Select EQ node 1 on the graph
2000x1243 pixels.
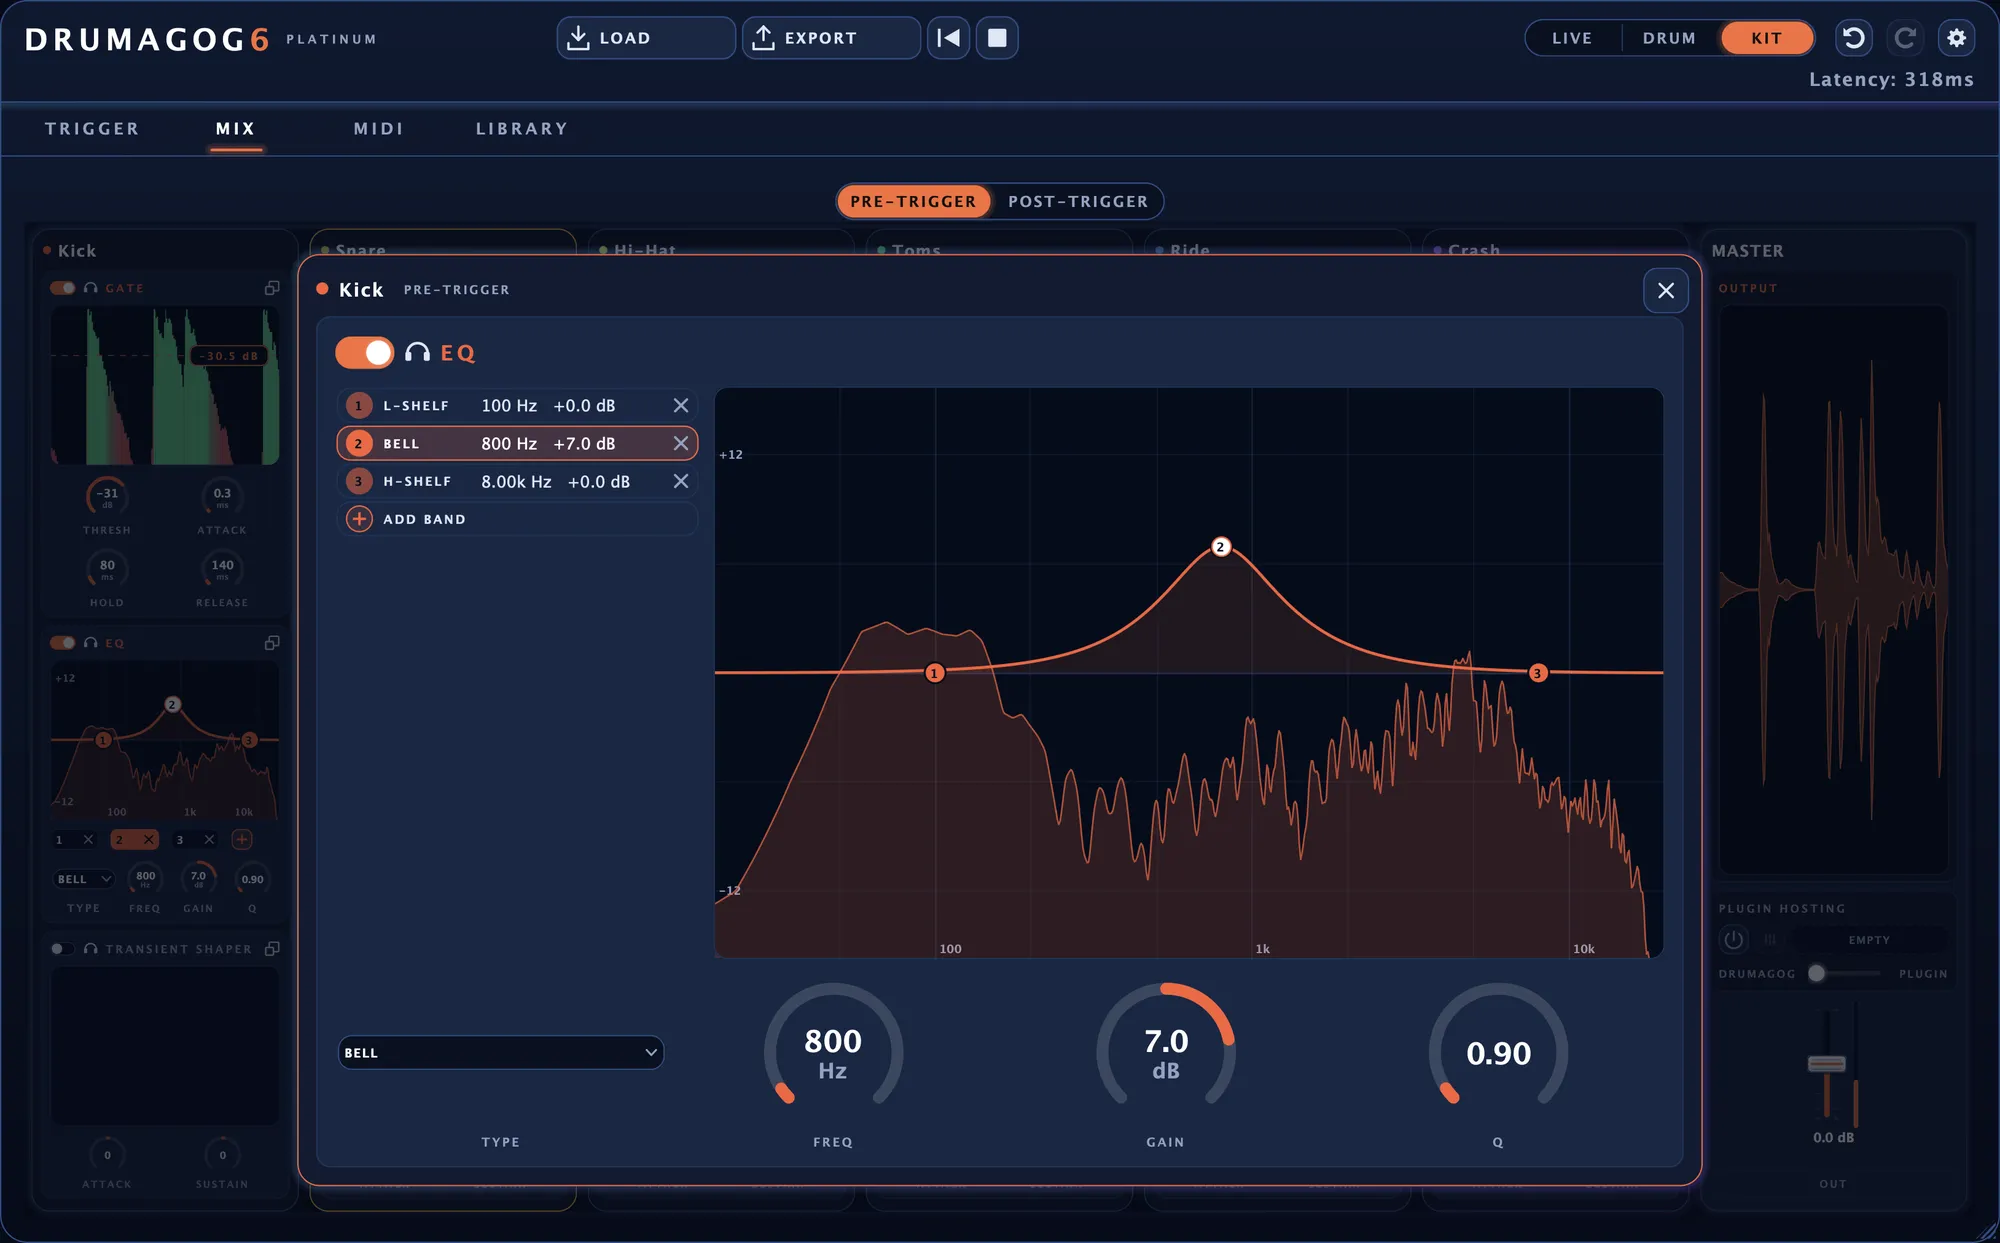[x=934, y=673]
